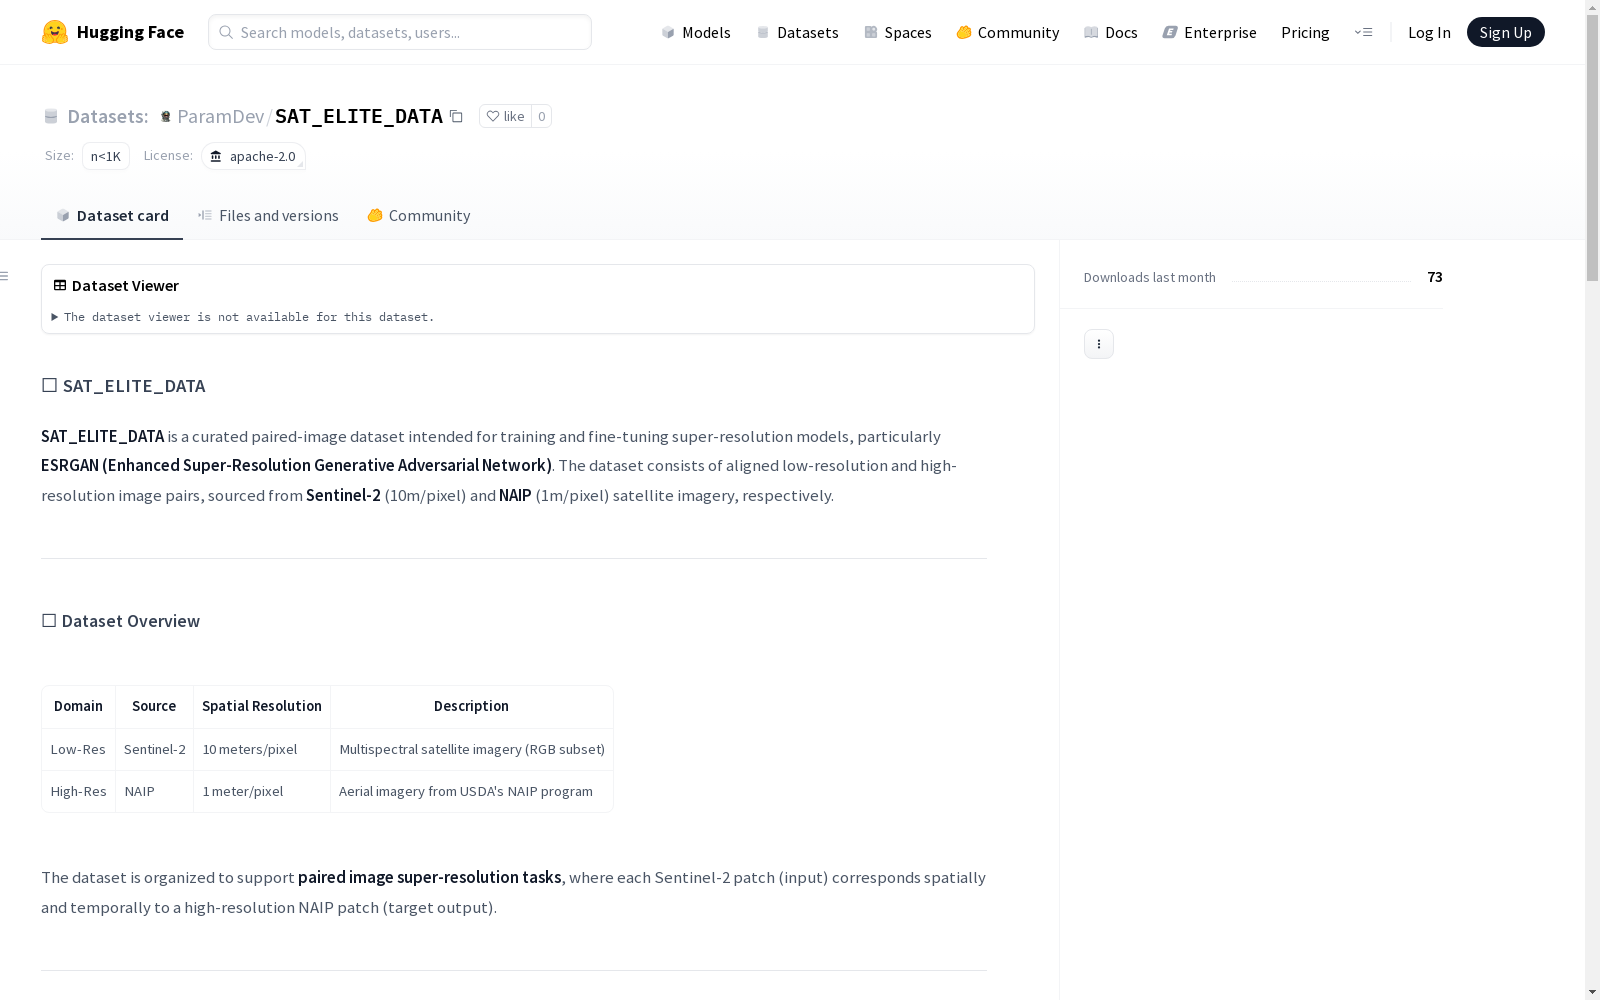Click the Source column header
Screen dimensions: 1600x1000
point(154,706)
